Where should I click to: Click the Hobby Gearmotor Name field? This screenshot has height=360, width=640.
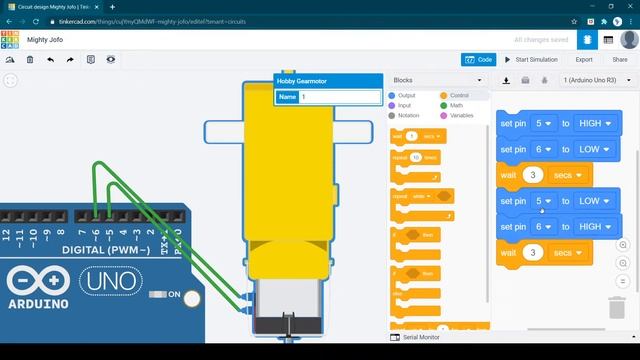[340, 97]
